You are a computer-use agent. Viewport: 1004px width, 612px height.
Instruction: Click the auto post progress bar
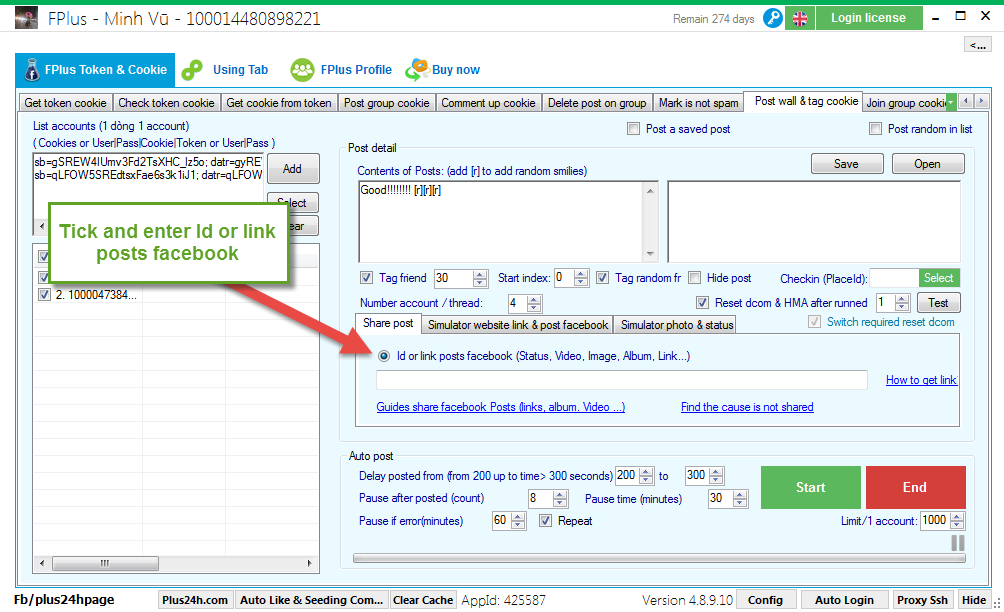660,558
